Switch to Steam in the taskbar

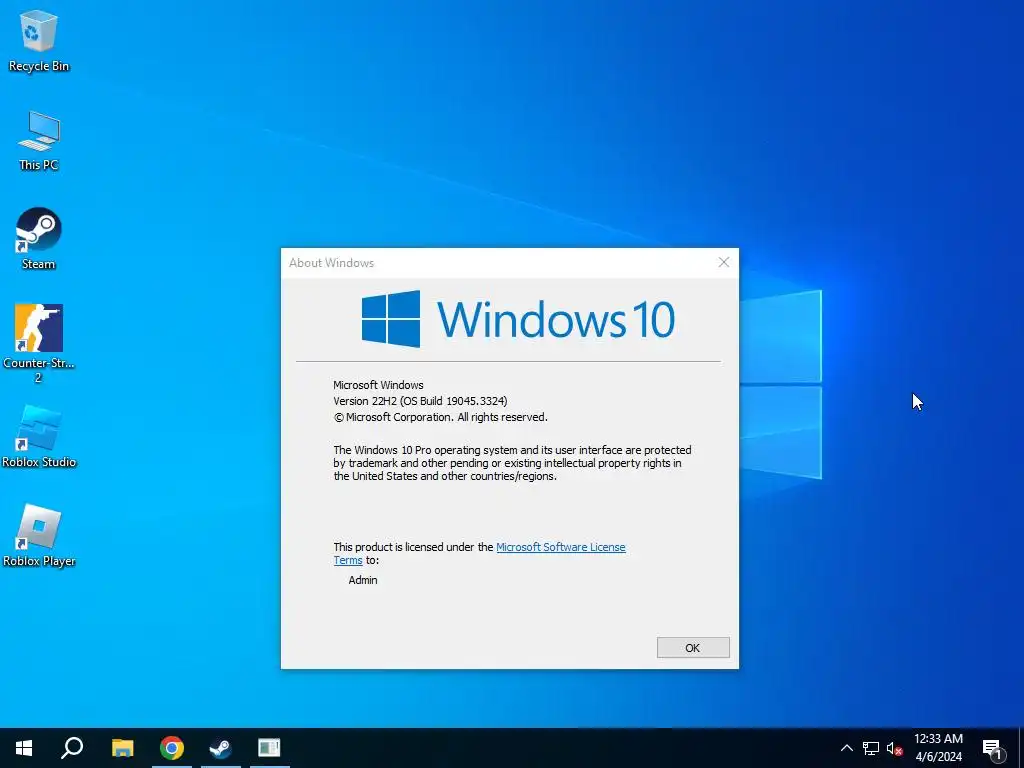(221, 748)
